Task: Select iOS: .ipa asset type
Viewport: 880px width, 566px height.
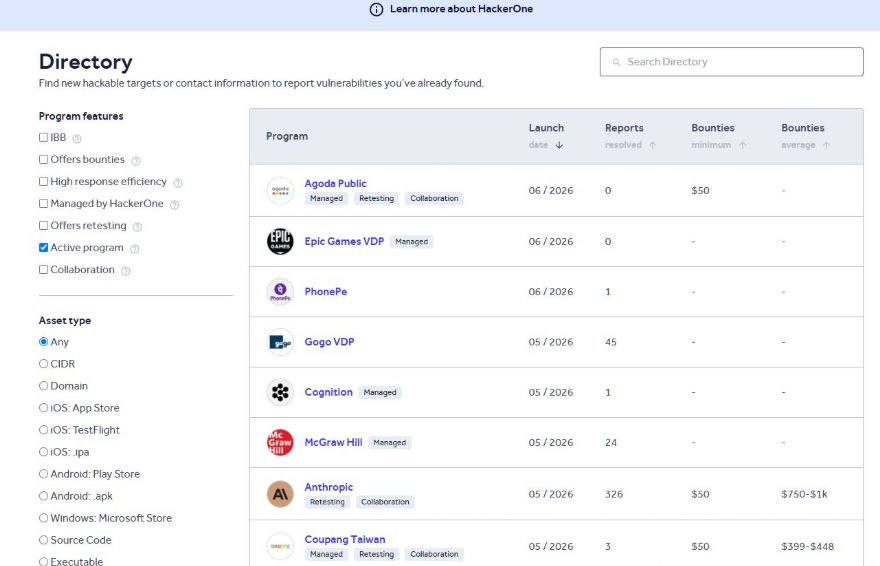Action: [x=43, y=452]
